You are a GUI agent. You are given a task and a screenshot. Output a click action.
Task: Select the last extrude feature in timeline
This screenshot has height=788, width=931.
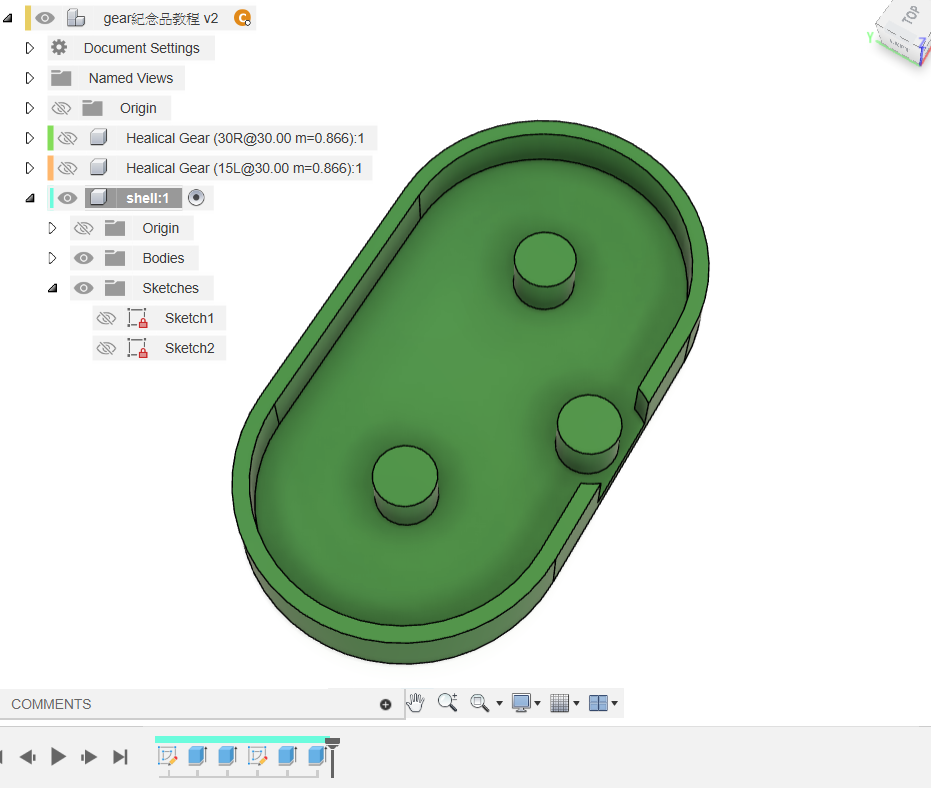tap(317, 756)
